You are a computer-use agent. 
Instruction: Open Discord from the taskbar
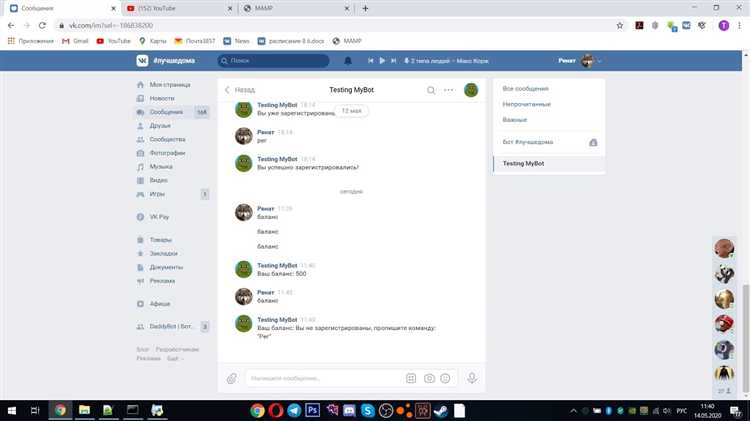pos(350,410)
